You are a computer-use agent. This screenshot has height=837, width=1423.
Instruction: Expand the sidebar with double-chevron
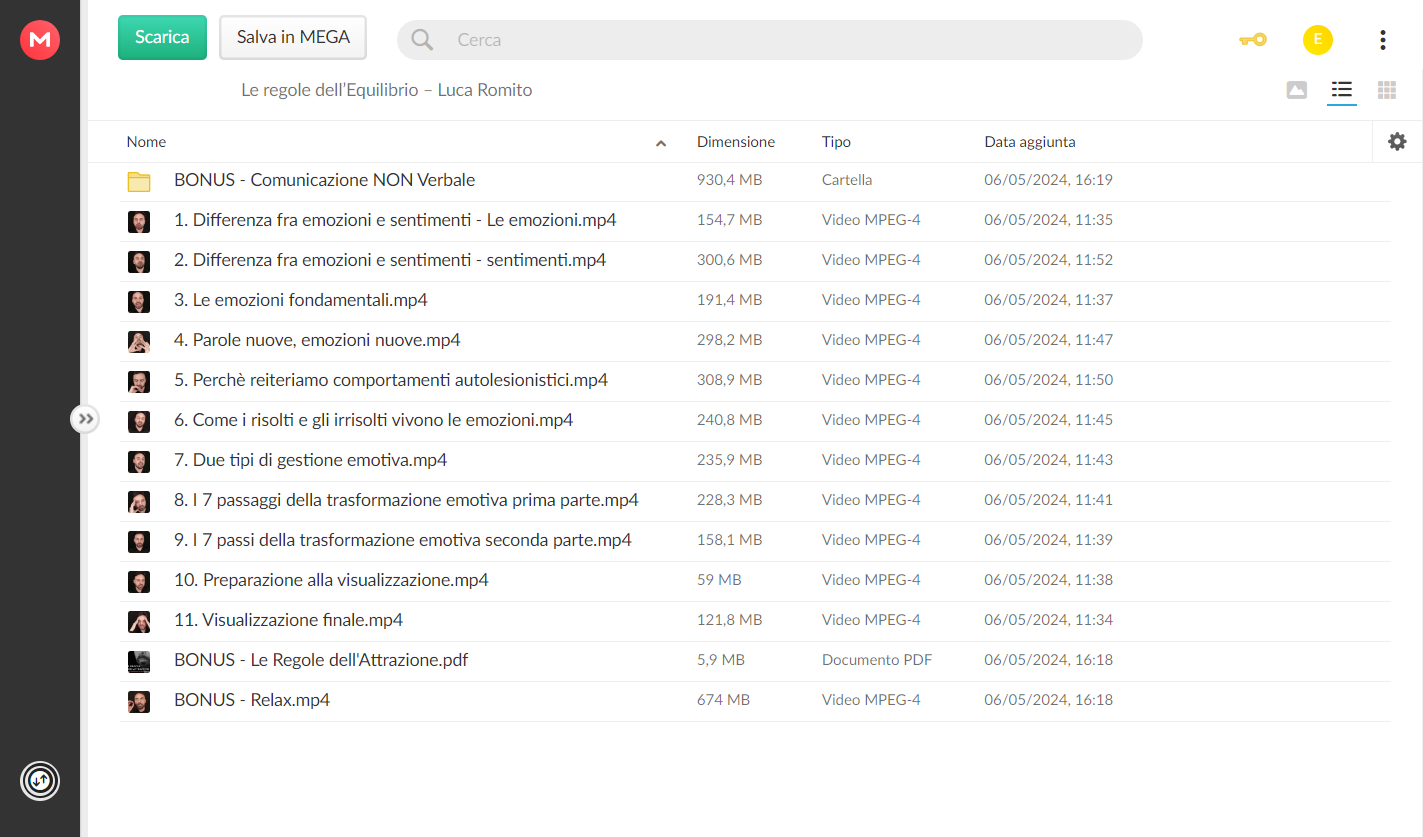click(86, 419)
